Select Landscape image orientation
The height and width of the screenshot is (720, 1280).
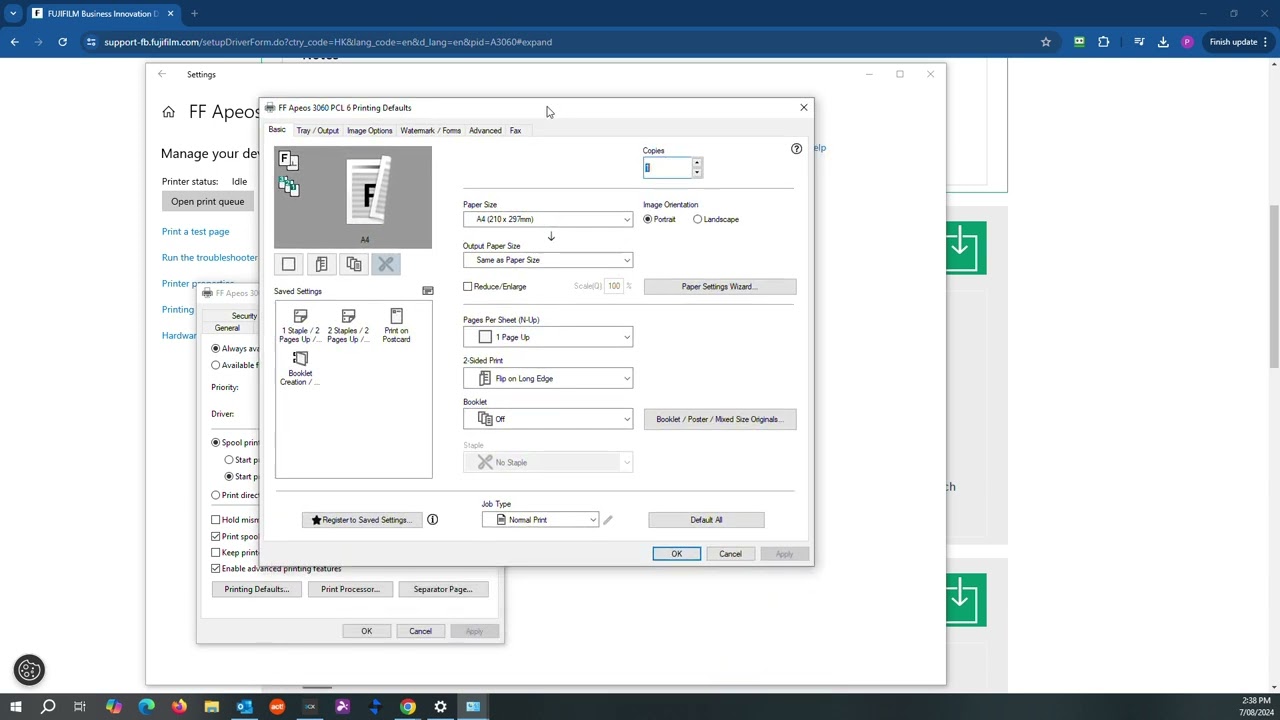click(x=698, y=219)
